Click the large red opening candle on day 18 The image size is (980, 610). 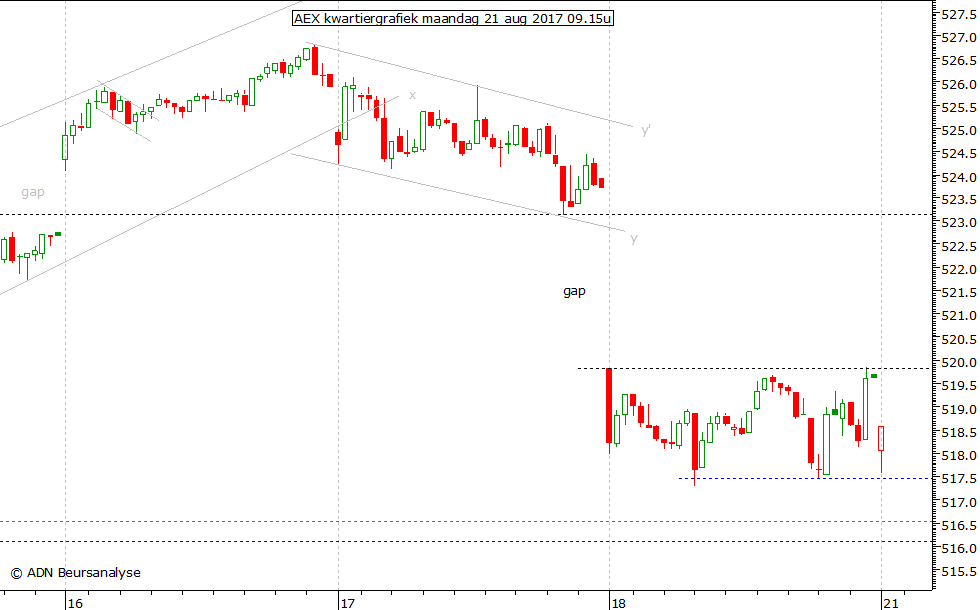[609, 406]
